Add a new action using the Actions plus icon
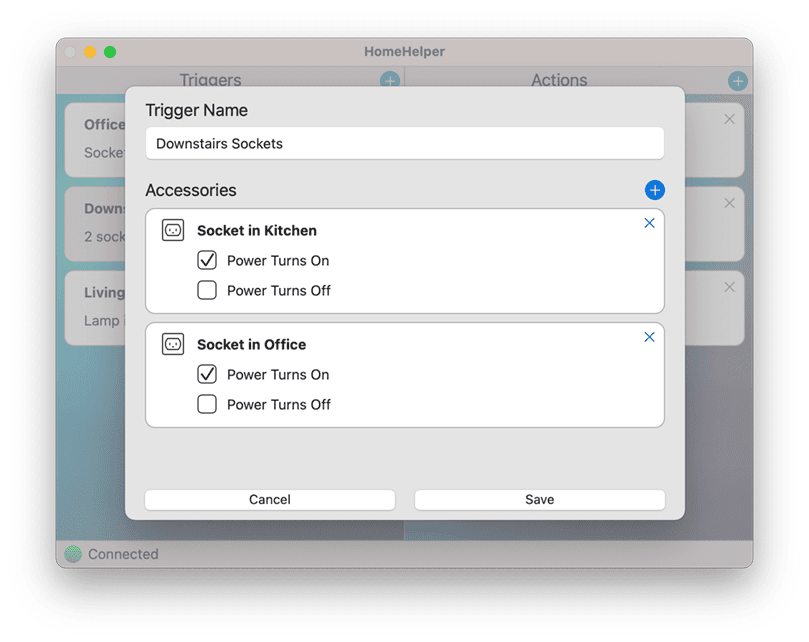This screenshot has height=642, width=809. (738, 81)
